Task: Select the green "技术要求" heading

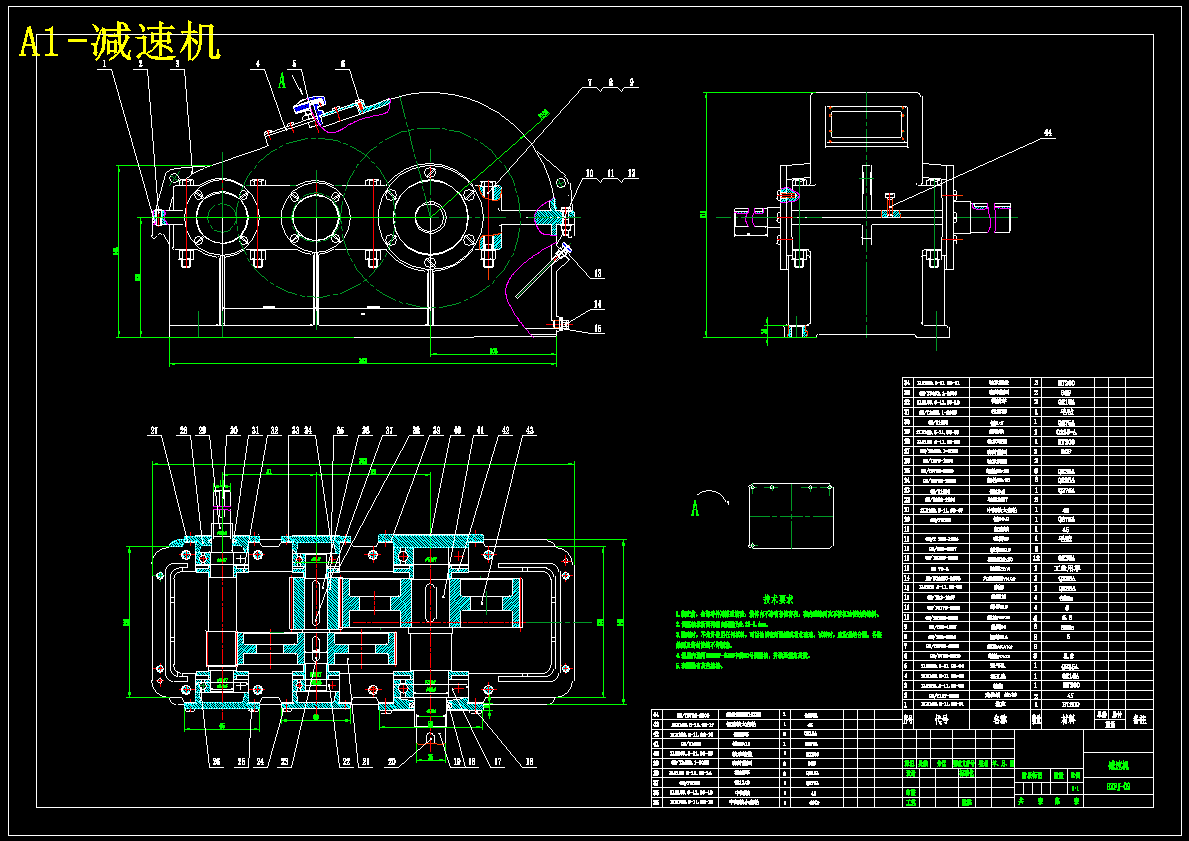Action: click(777, 599)
